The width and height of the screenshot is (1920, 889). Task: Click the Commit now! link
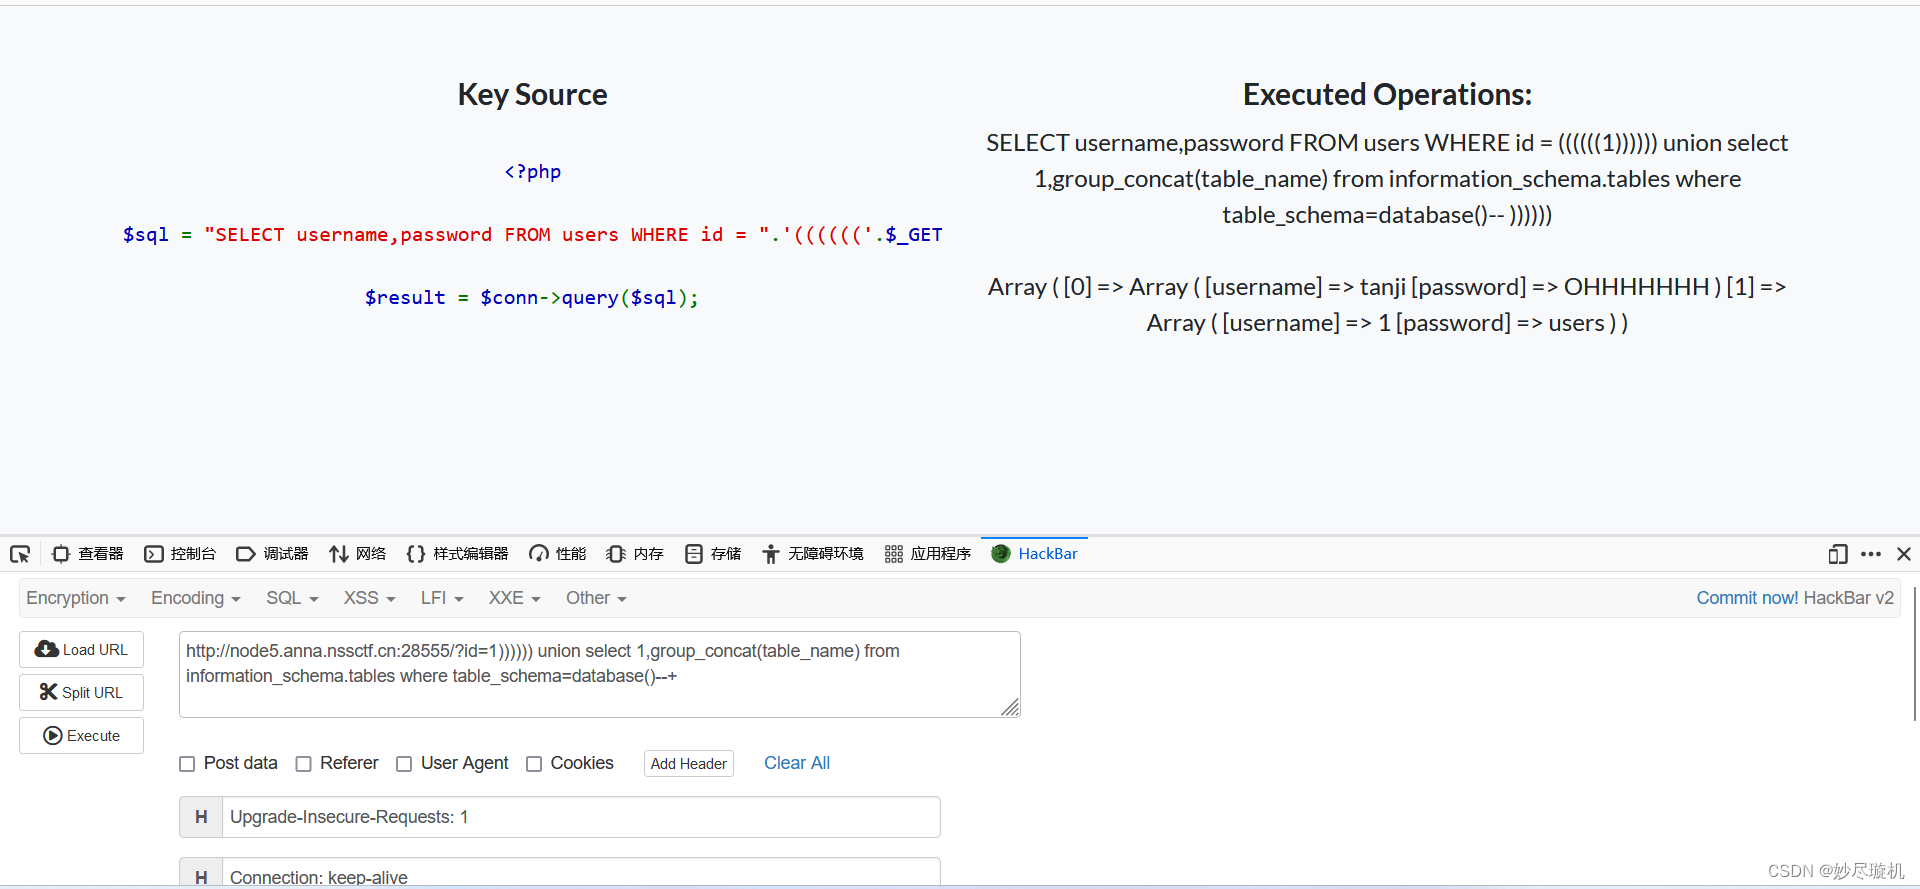tap(1748, 598)
